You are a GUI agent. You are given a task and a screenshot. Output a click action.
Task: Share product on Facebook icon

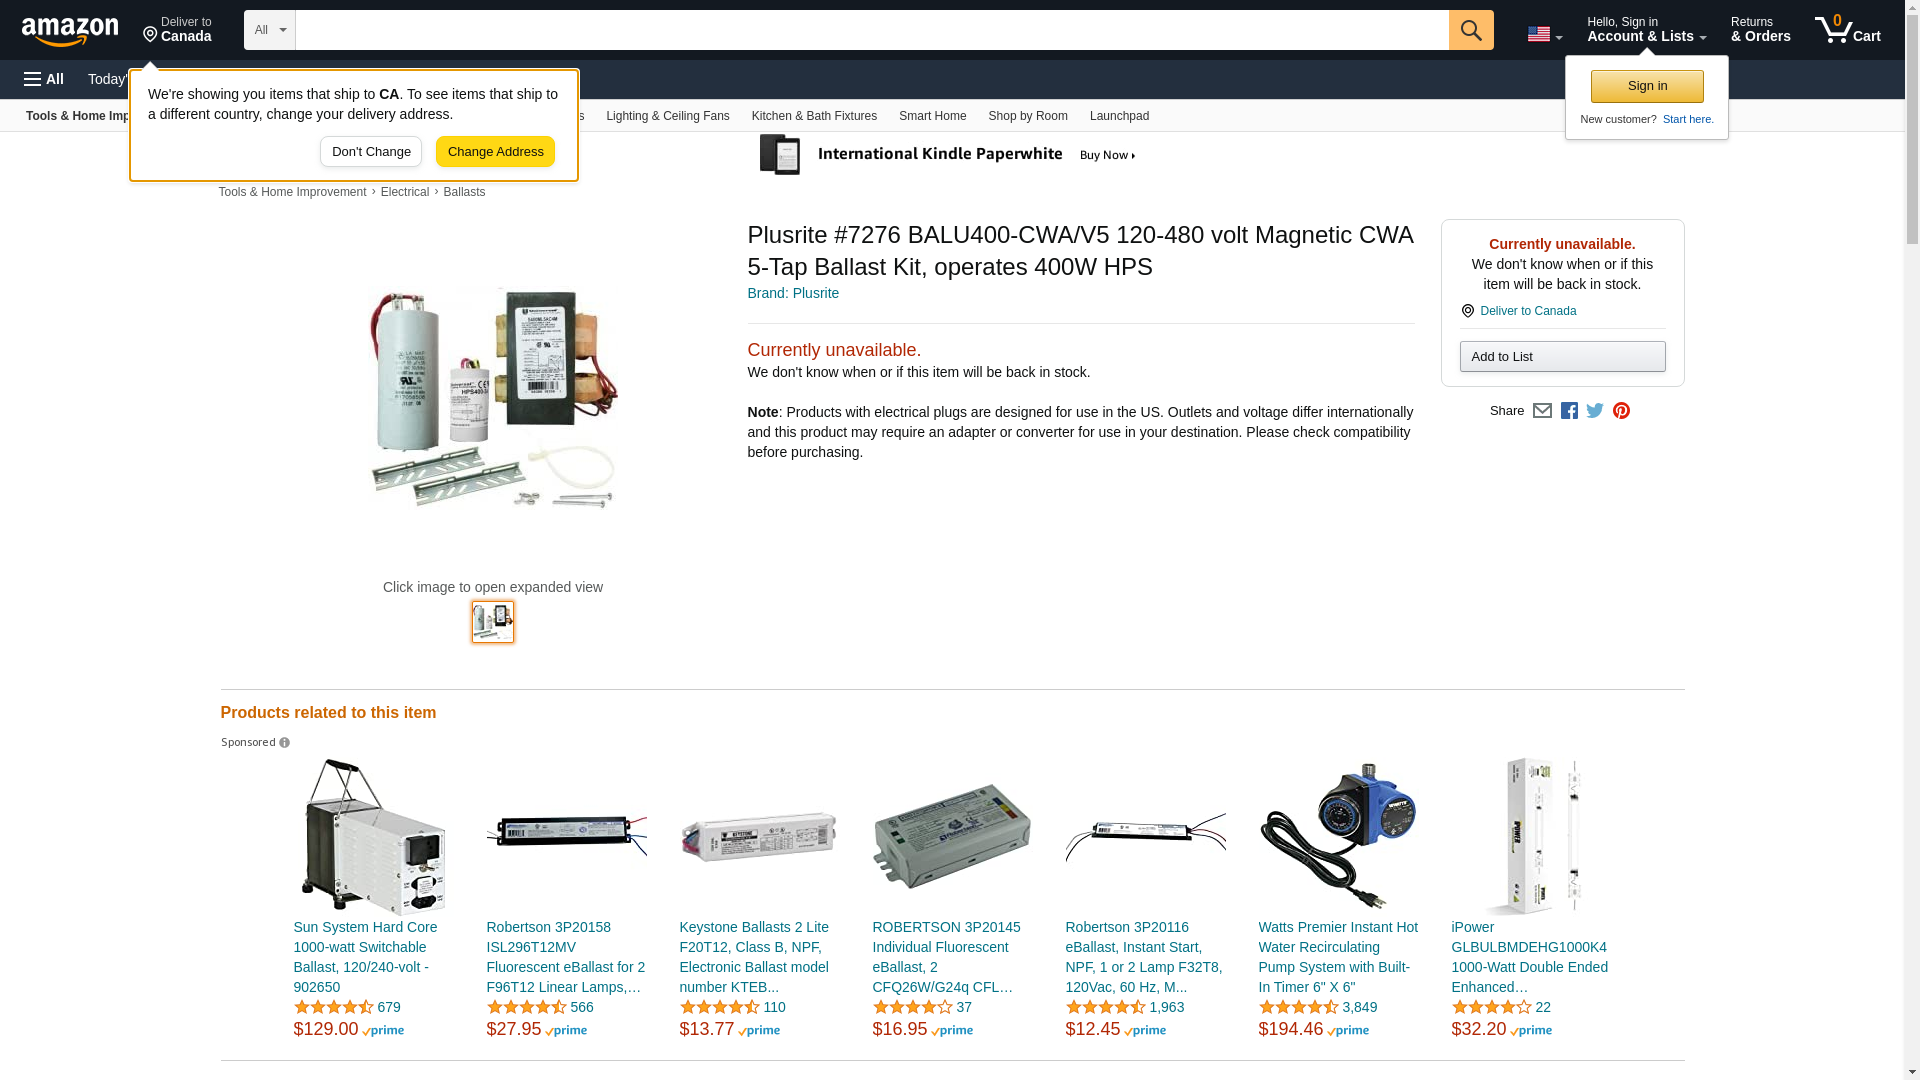point(1569,411)
